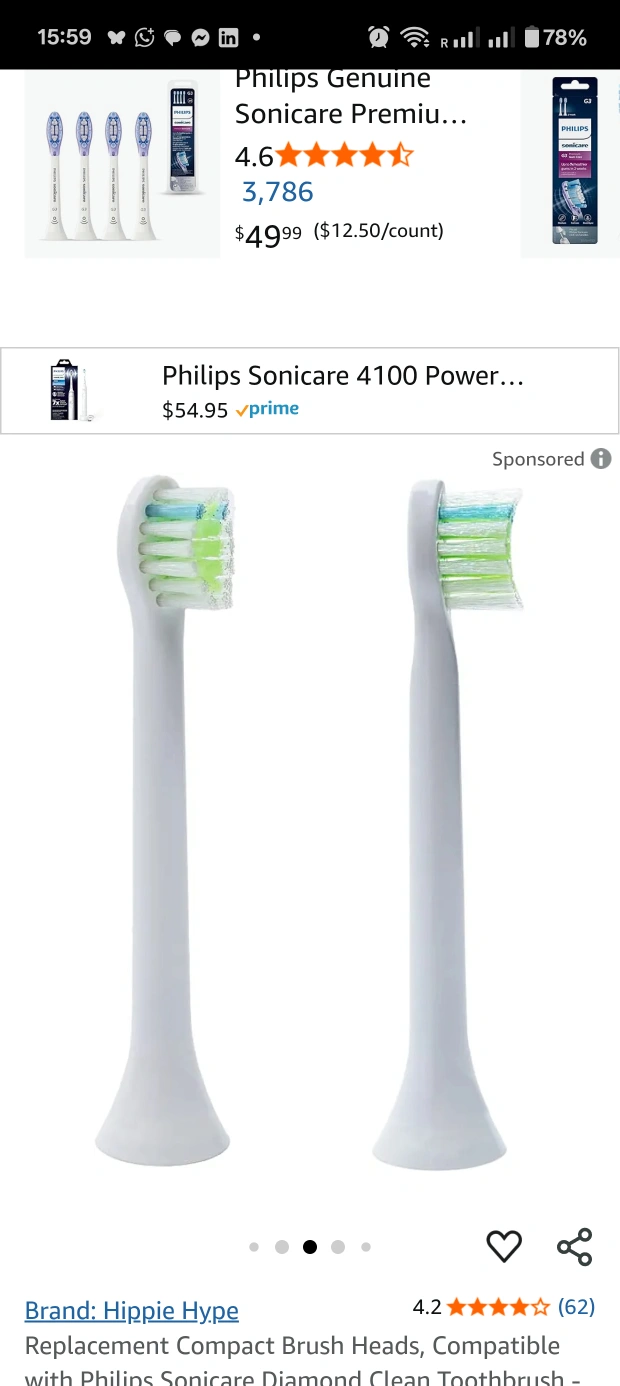Open Philips Sonicare 4100 Power banner
This screenshot has width=620, height=1386.
[x=310, y=391]
